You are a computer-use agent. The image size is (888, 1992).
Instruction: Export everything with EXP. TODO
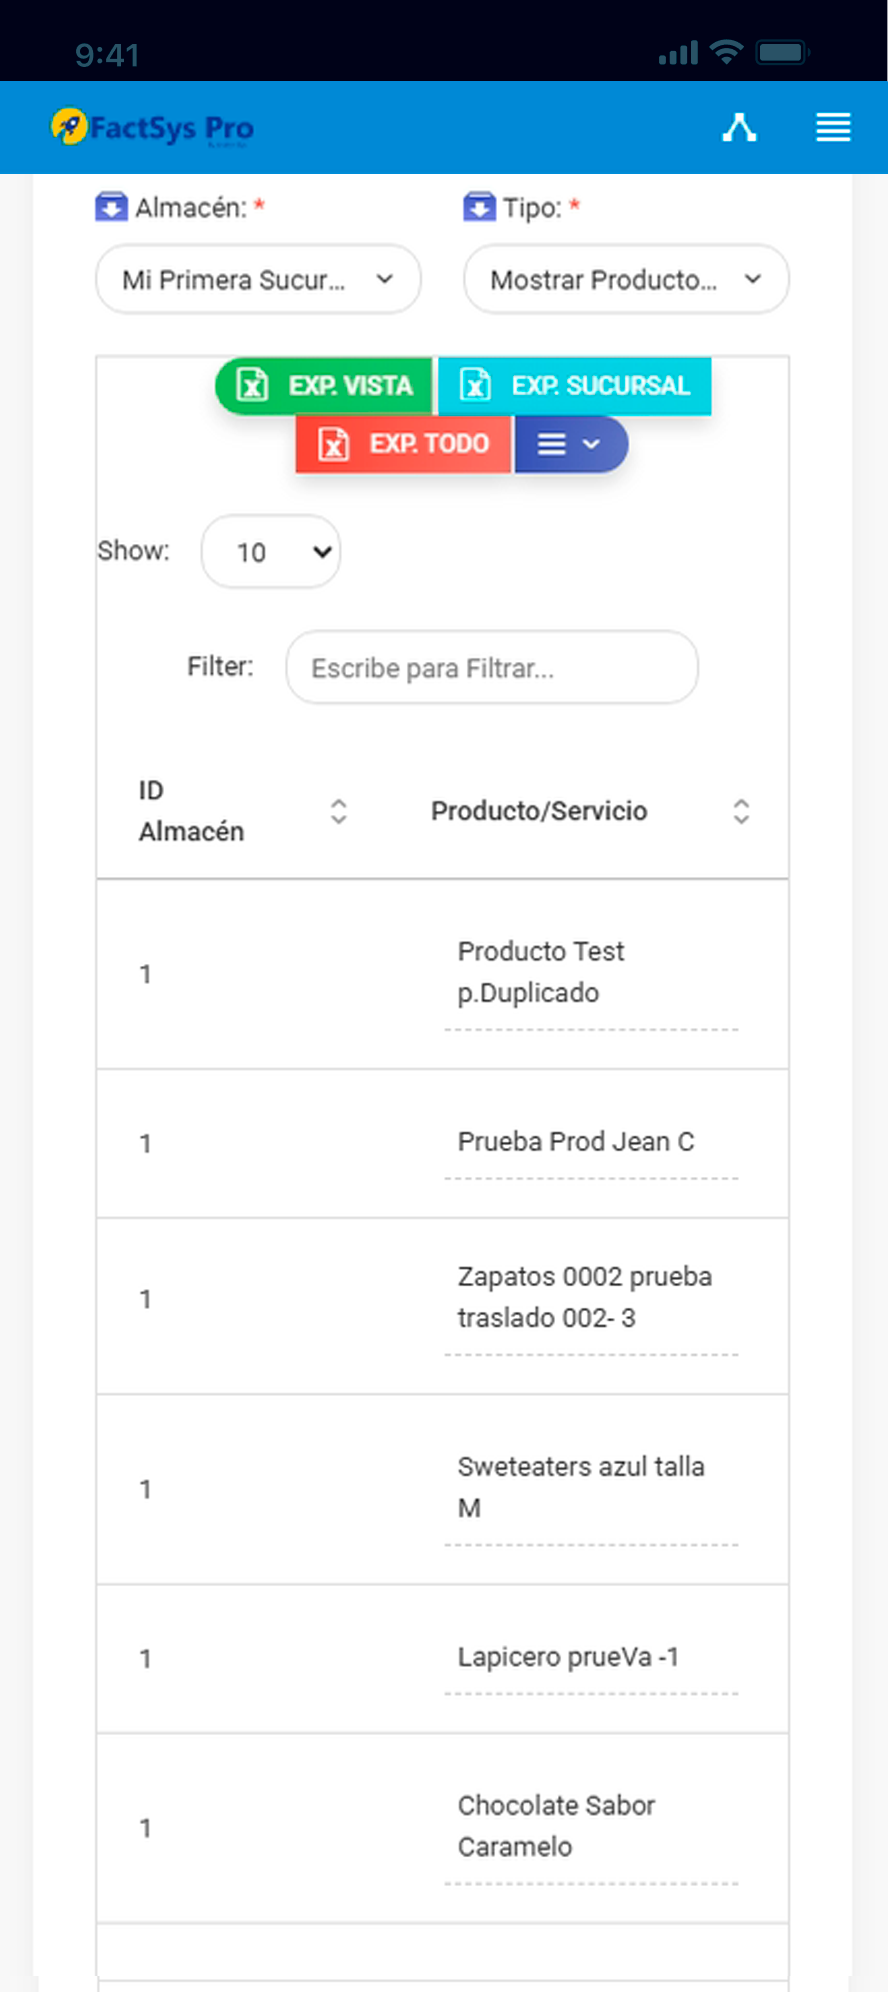pos(403,443)
